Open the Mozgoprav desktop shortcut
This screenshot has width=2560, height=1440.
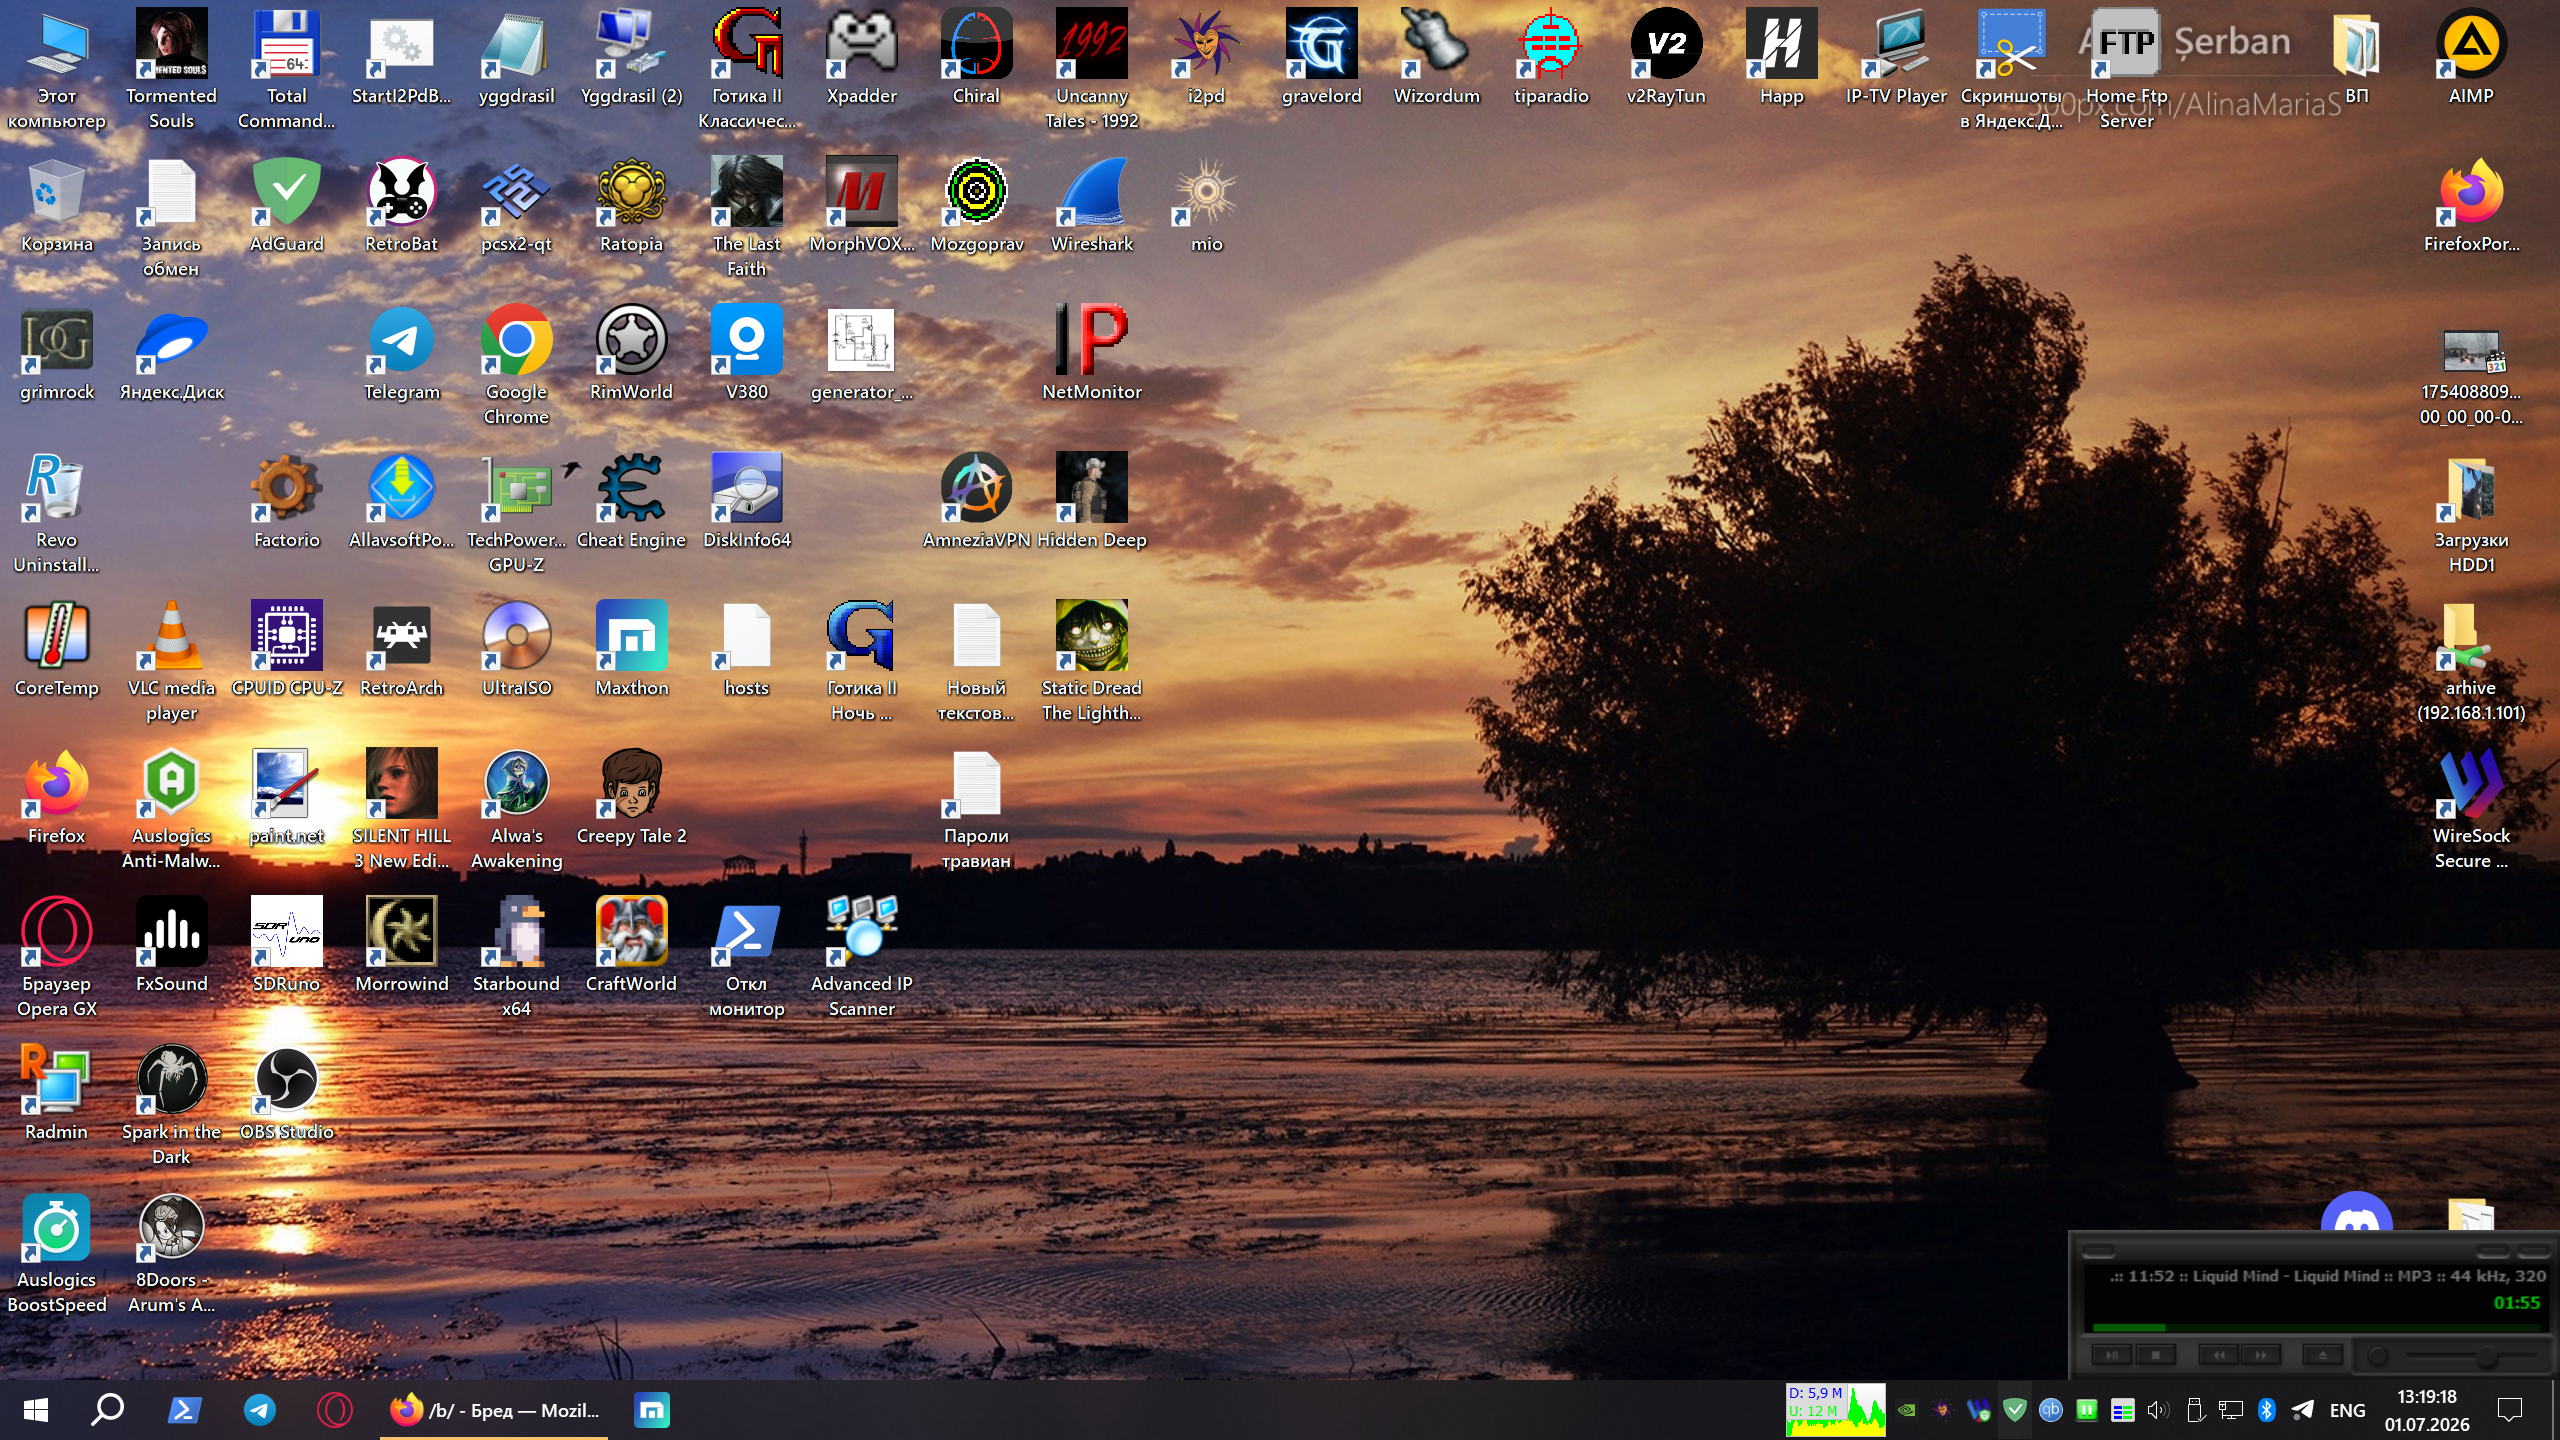977,206
